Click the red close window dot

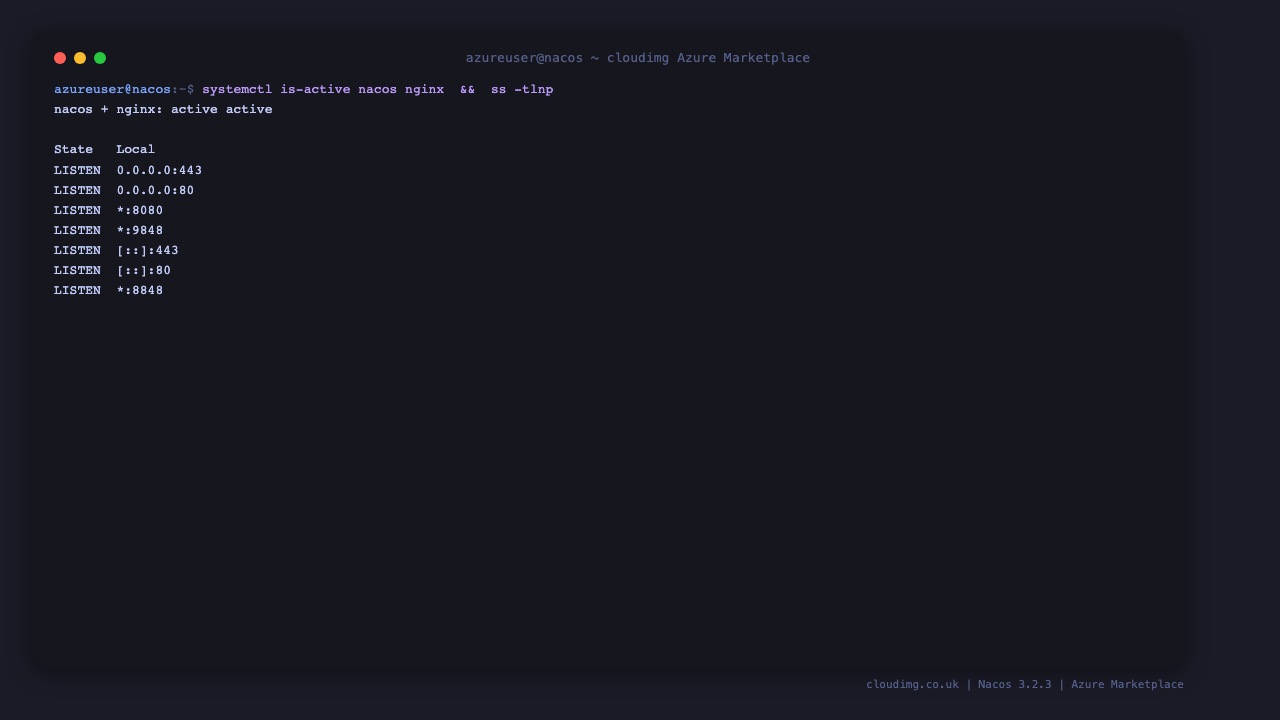(60, 58)
